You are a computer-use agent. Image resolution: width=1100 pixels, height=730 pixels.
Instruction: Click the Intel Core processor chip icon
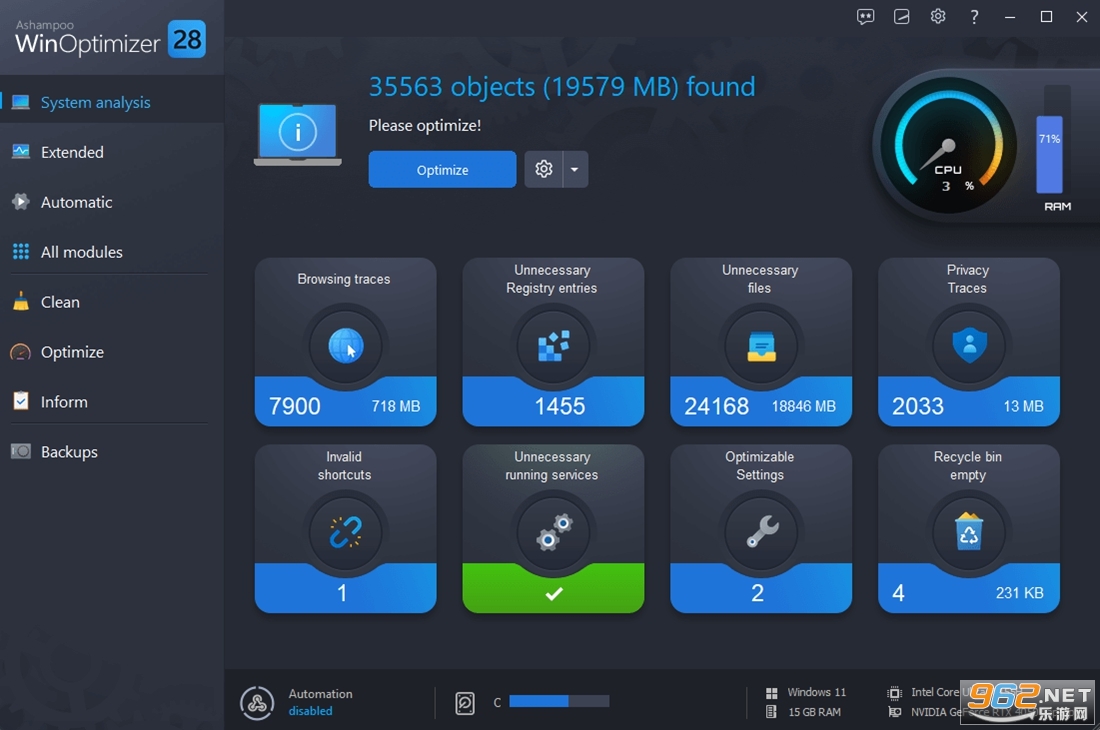click(894, 693)
